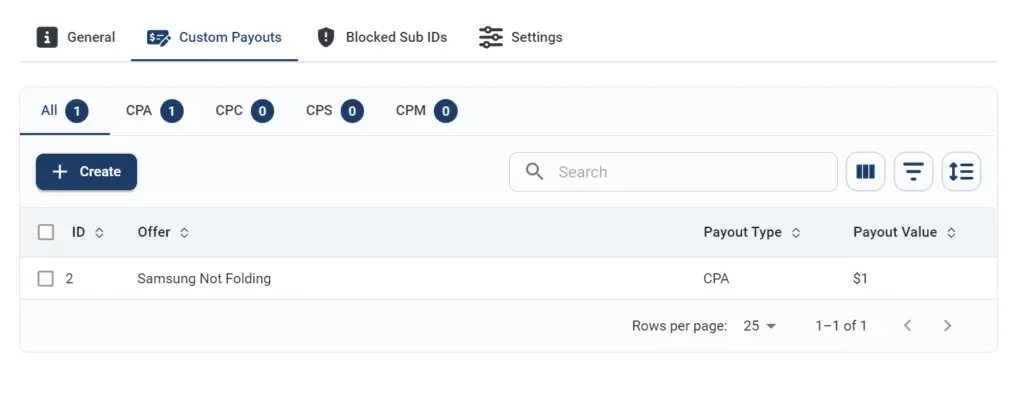Click the Create button
1024x393 pixels.
coord(86,172)
